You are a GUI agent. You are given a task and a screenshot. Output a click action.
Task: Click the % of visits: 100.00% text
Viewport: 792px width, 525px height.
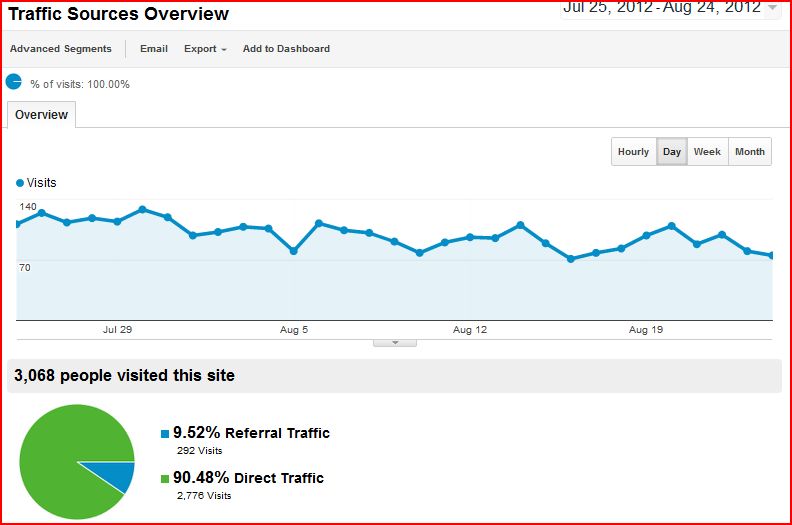pos(80,84)
